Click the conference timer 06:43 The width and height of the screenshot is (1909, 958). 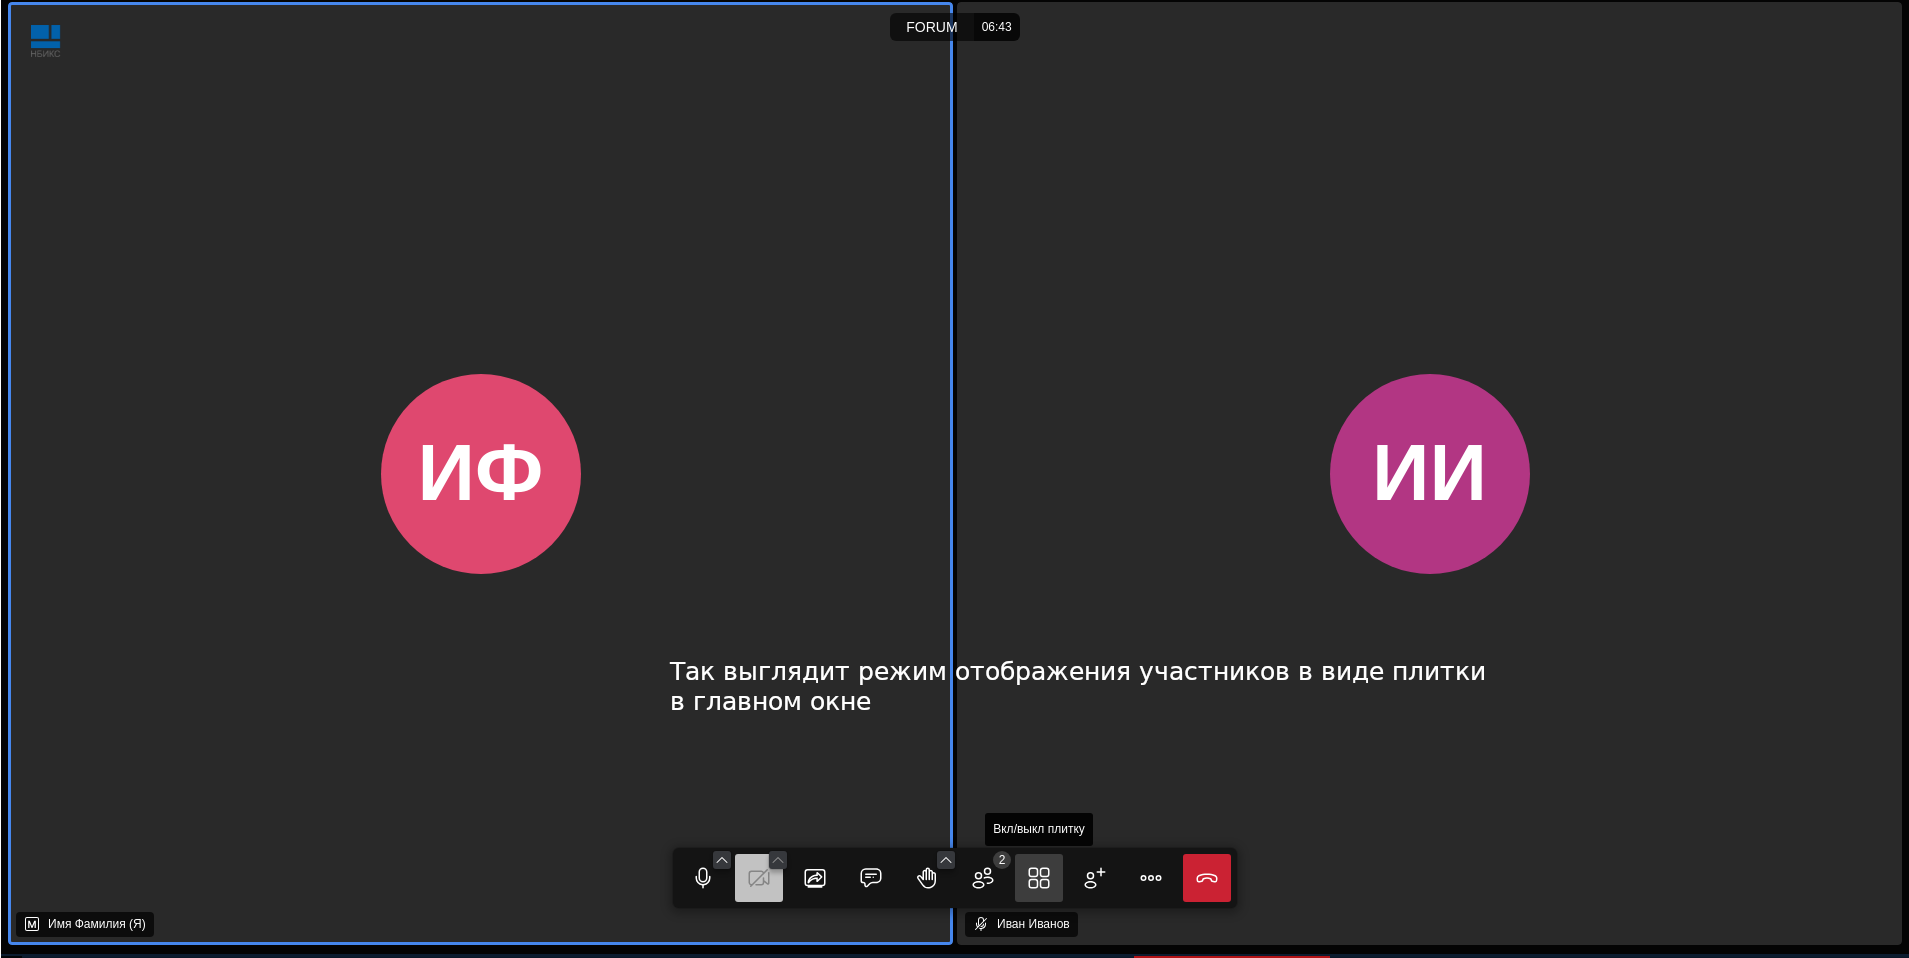[996, 27]
